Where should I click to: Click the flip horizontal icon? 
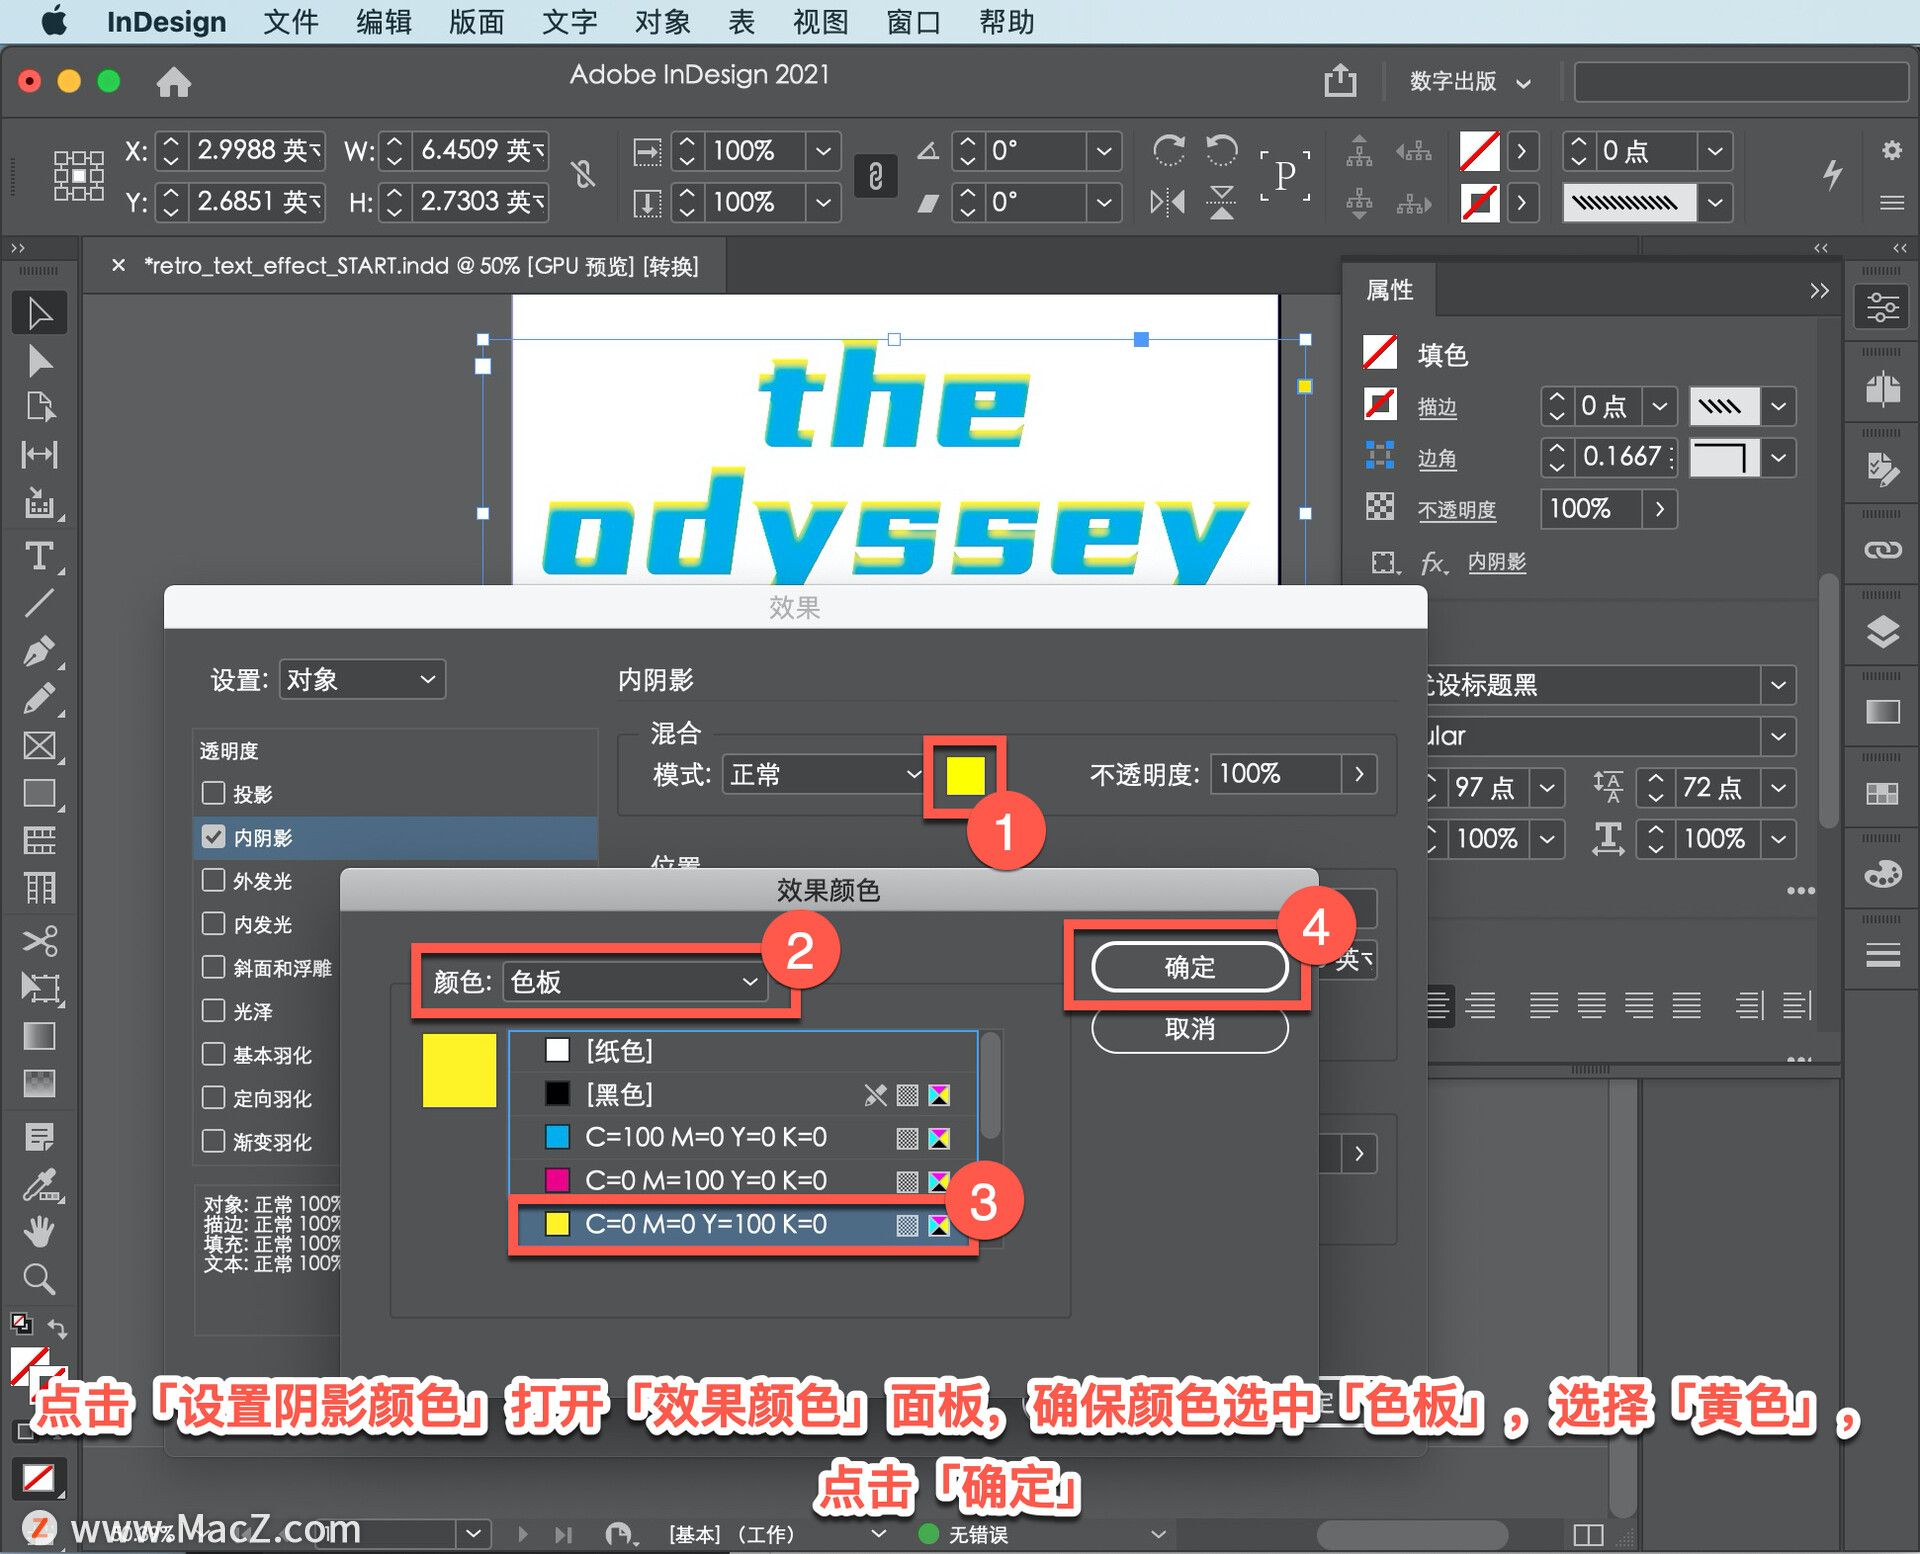(1168, 203)
